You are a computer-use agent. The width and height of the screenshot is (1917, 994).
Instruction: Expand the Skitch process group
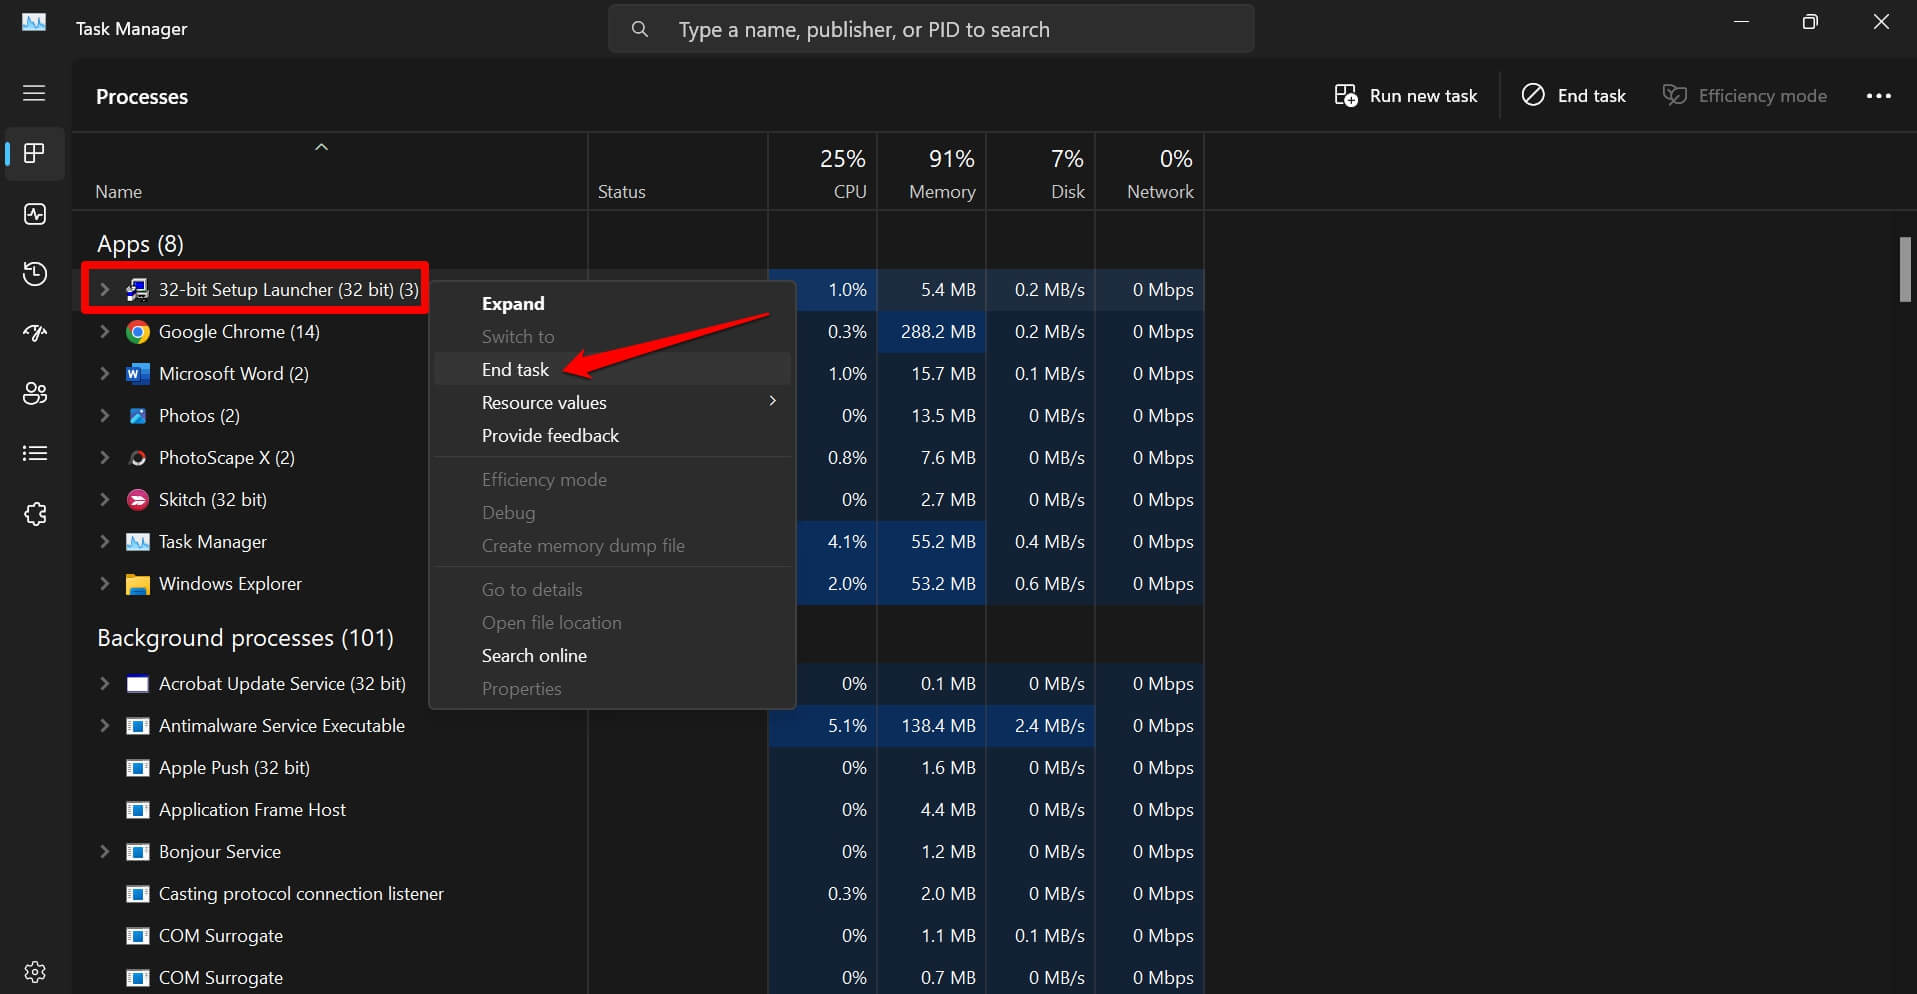click(104, 500)
